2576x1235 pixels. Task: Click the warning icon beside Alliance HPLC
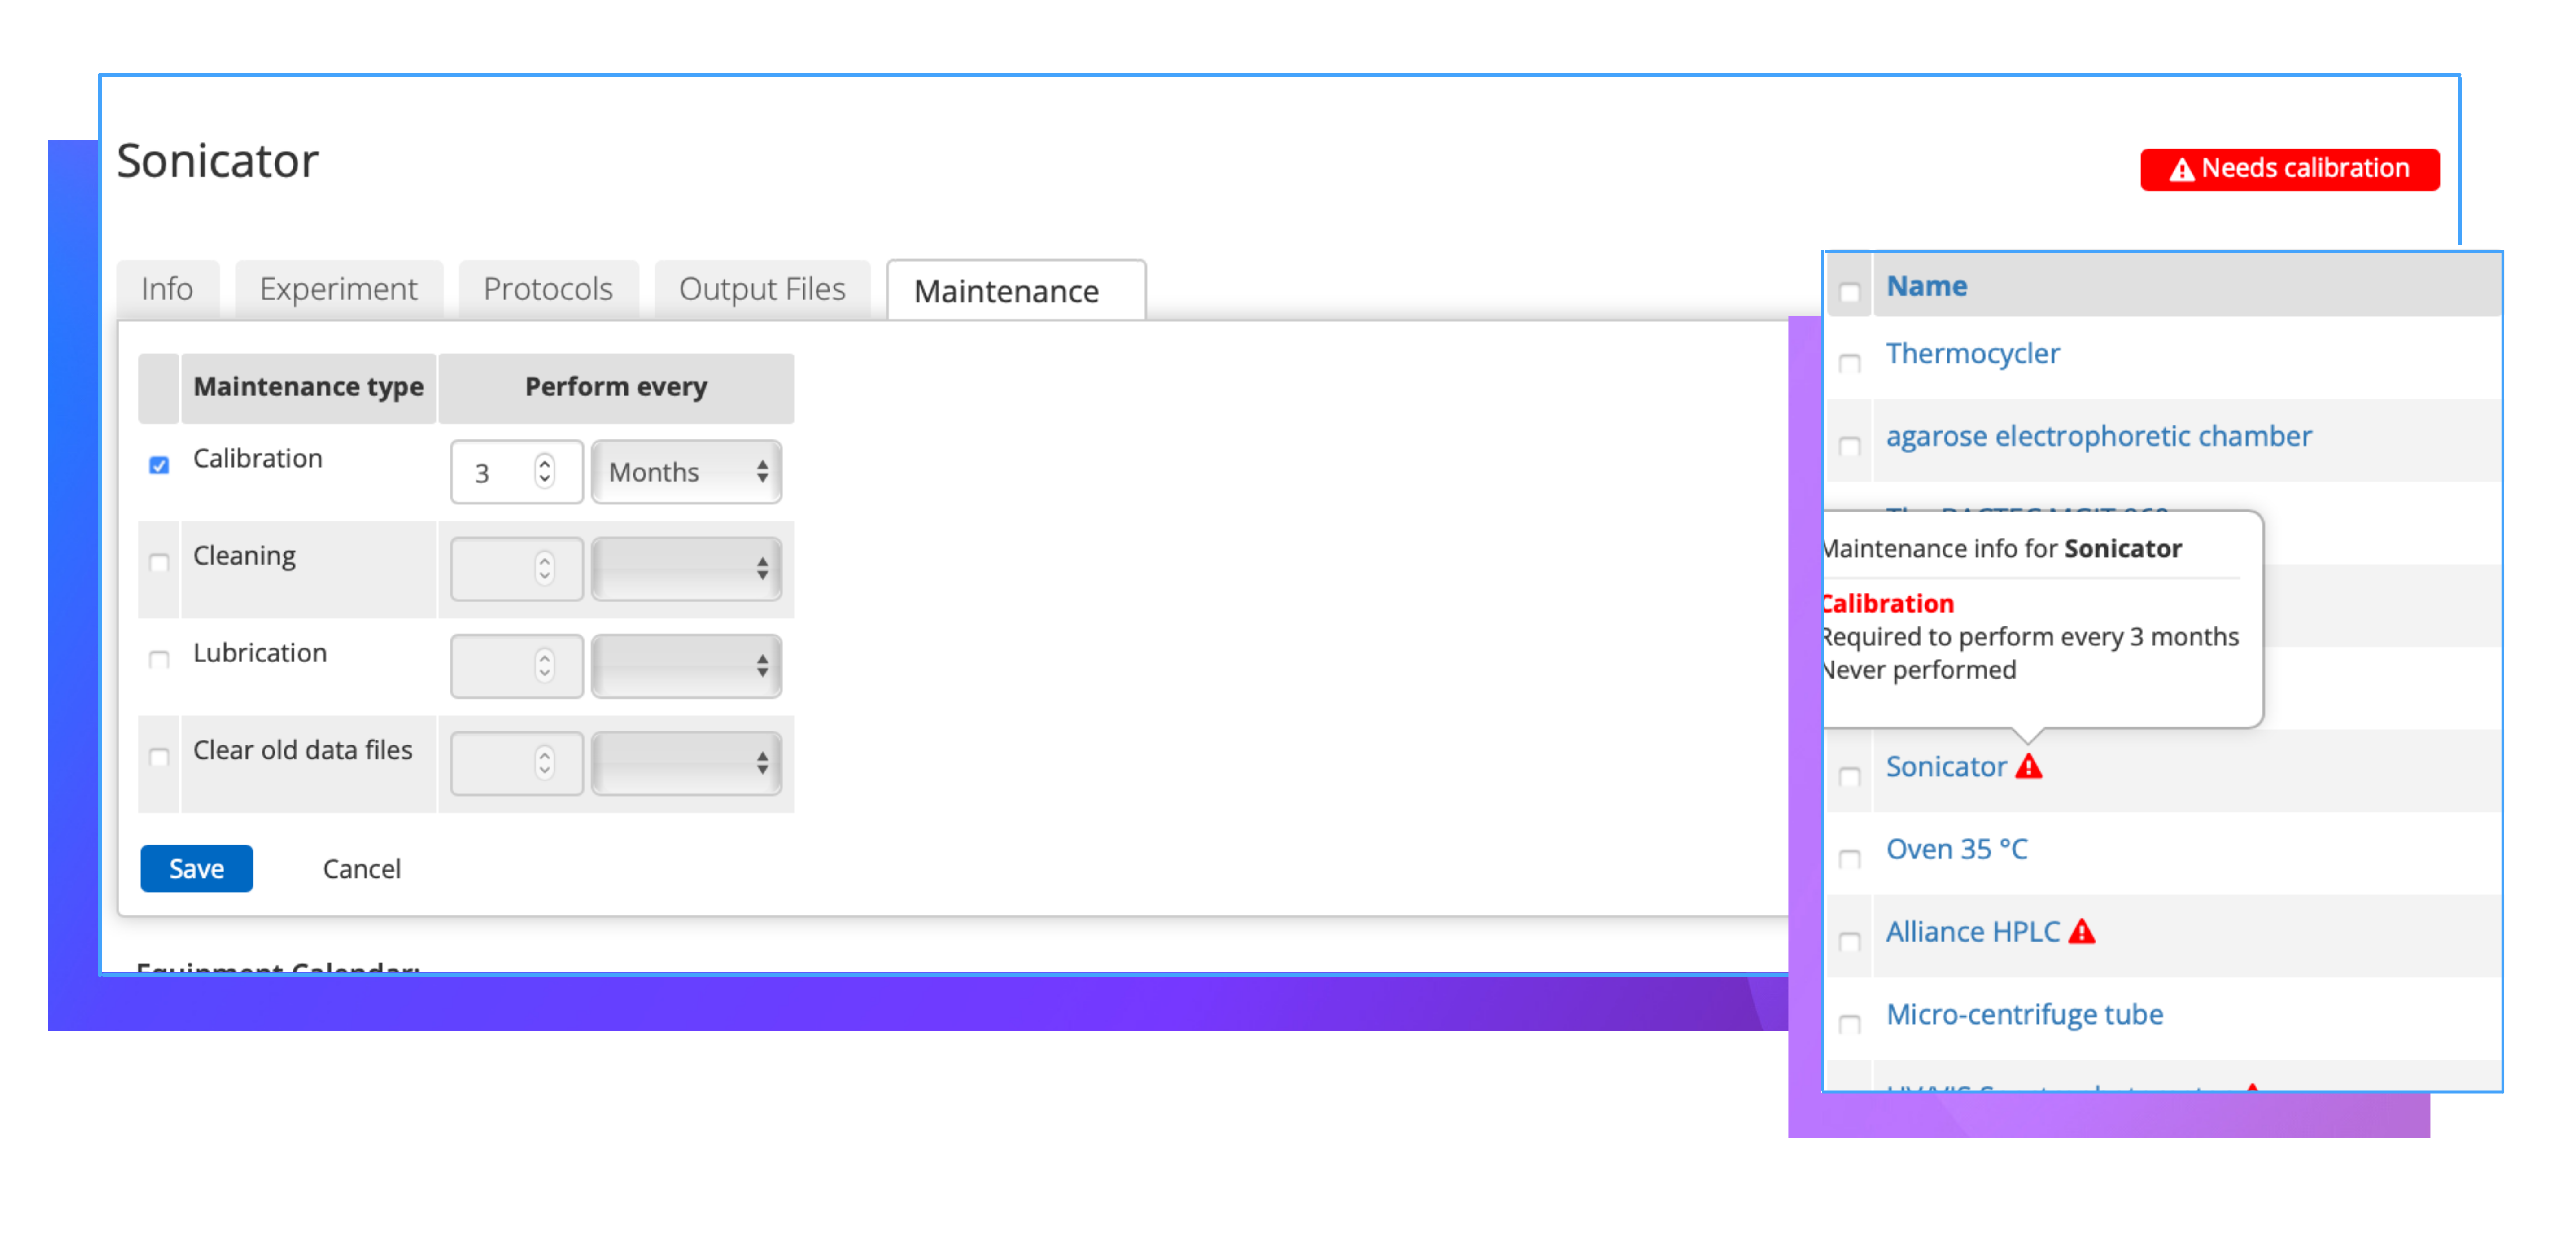[x=2081, y=932]
